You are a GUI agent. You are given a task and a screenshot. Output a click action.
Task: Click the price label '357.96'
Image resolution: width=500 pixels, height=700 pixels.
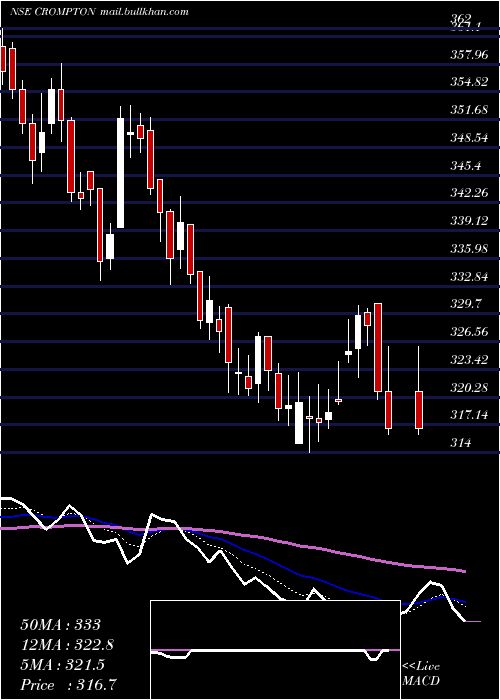(x=470, y=55)
